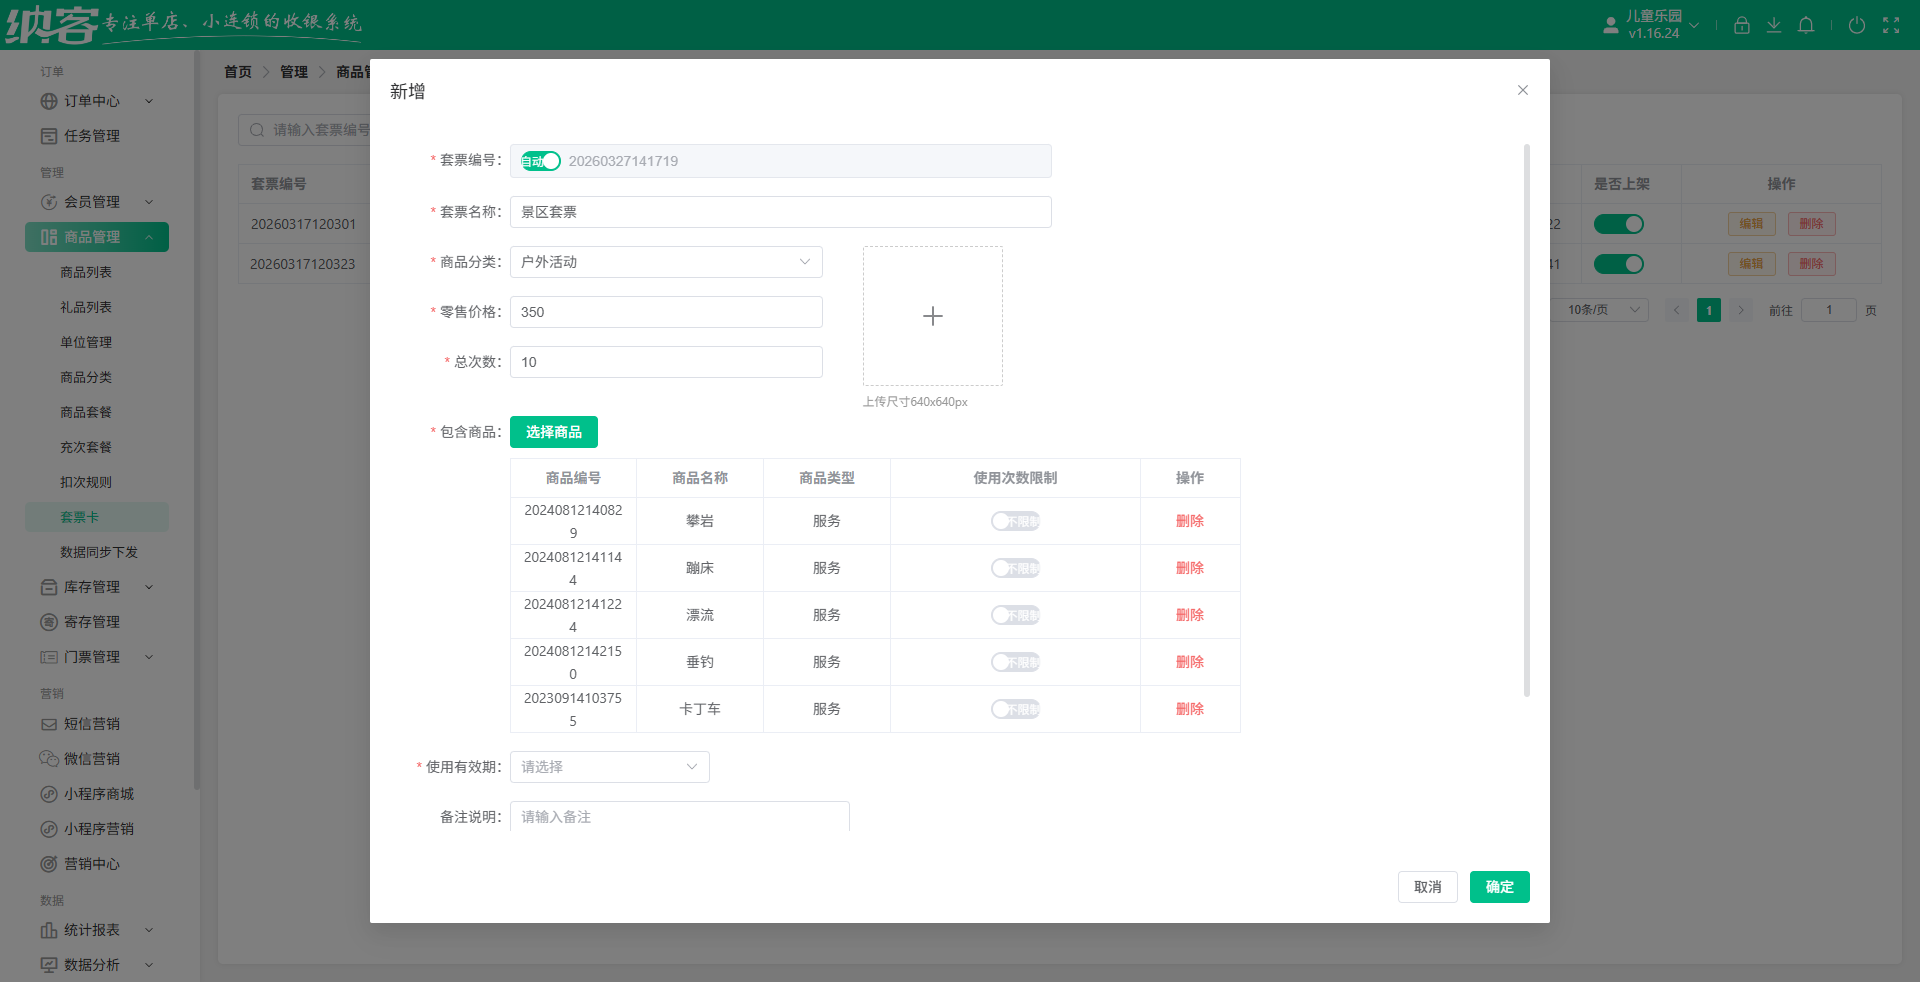Close the 新增 dialog with X icon
Screen dimensions: 1920x982
(x=1522, y=90)
